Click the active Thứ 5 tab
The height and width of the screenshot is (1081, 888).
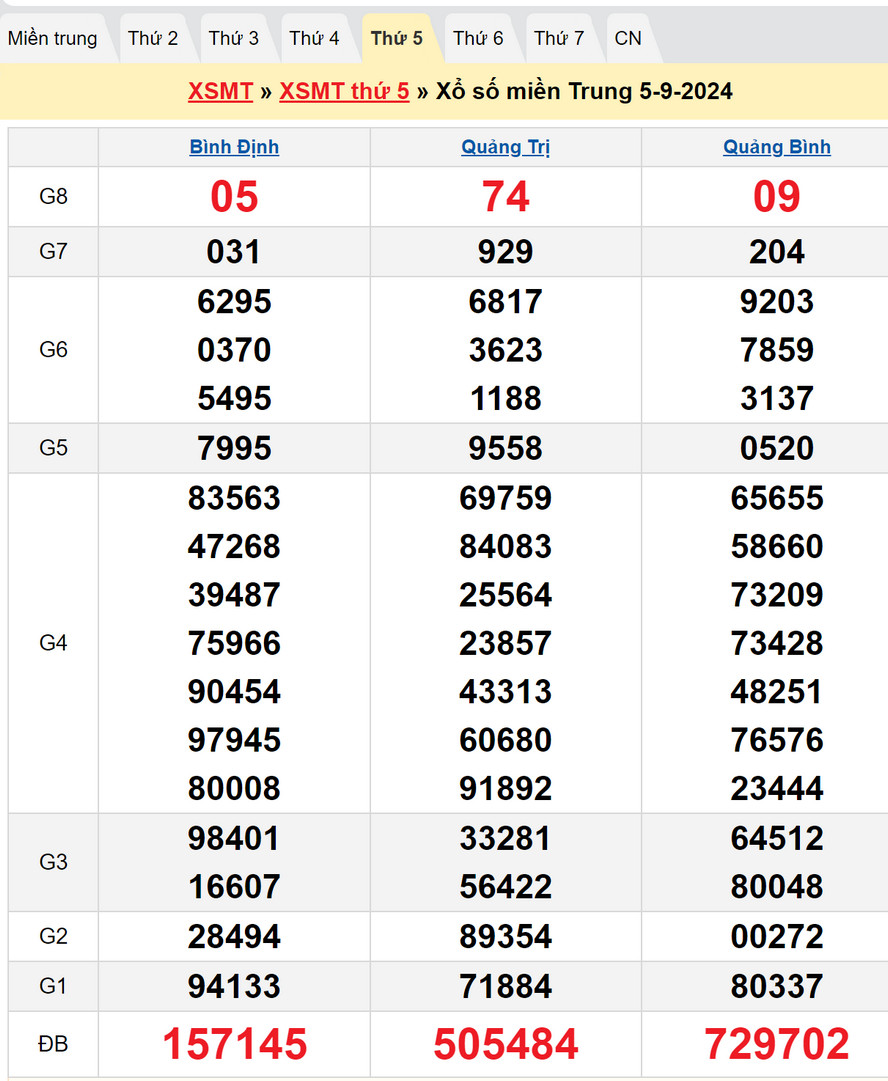(x=396, y=38)
